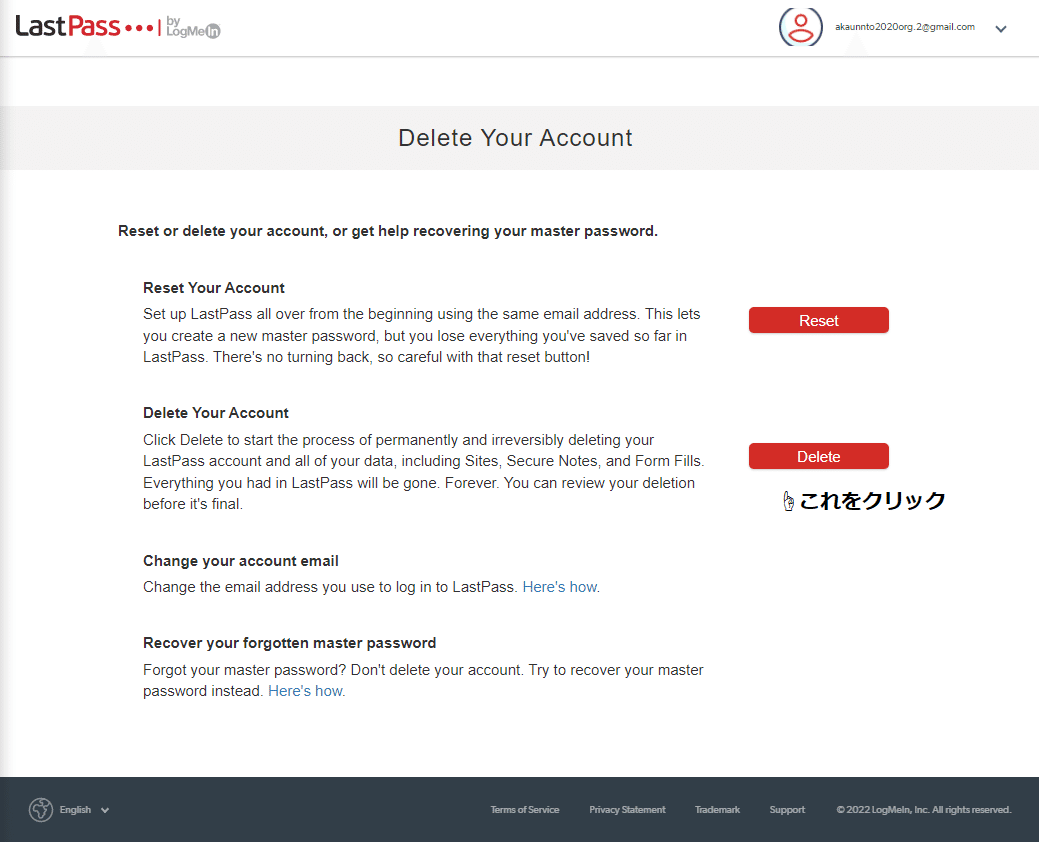
Task: Open Terms of Service link
Action: 525,810
